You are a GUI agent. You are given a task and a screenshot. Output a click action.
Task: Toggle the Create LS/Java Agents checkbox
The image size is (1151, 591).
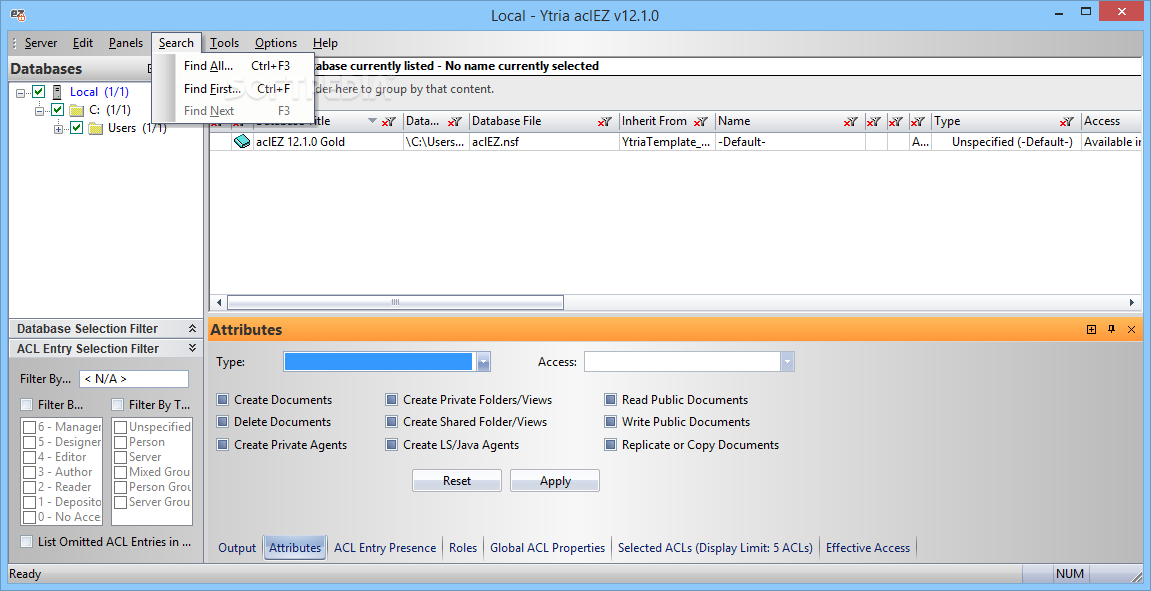pos(391,445)
